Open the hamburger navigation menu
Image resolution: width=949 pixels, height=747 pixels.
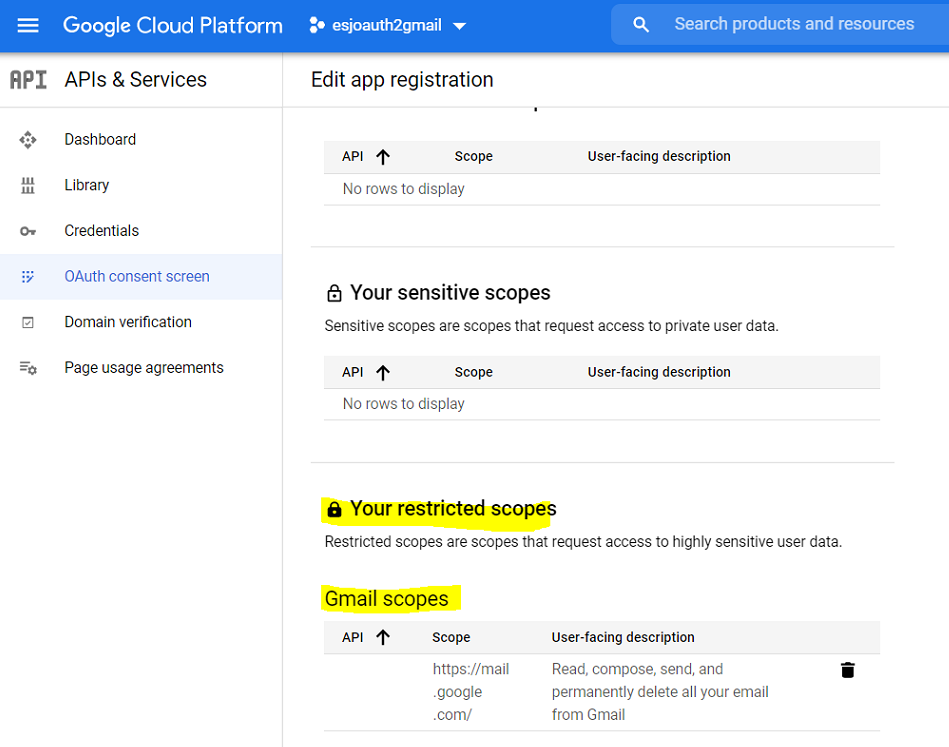(x=28, y=25)
